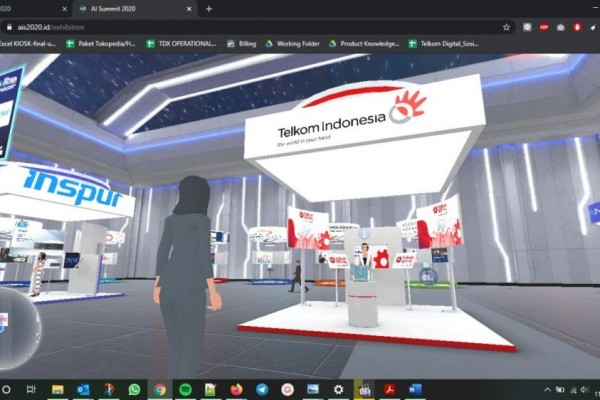Open Telegram from taskbar

coord(262,390)
